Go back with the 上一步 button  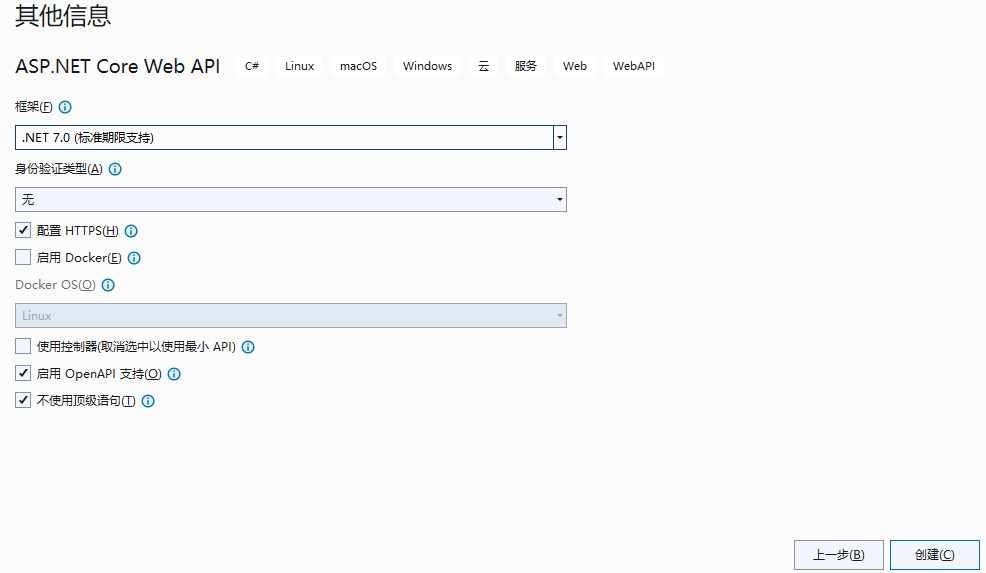pos(838,555)
